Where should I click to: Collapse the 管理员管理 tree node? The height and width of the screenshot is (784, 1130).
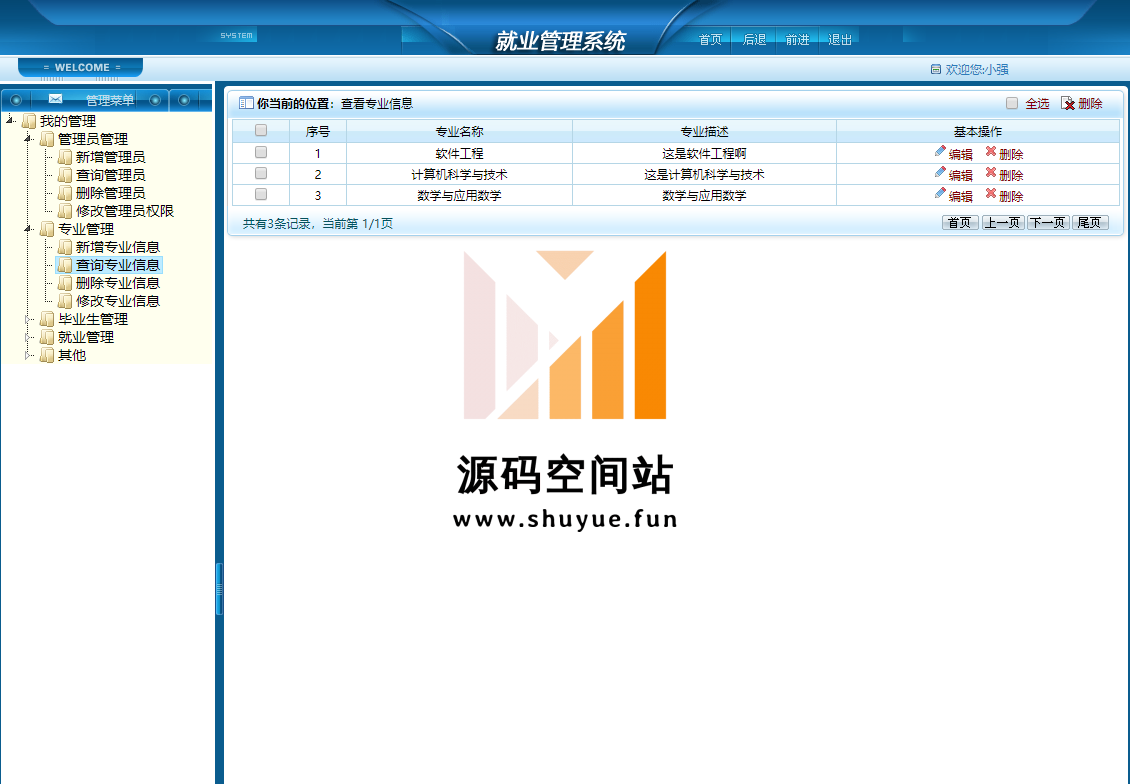28,138
